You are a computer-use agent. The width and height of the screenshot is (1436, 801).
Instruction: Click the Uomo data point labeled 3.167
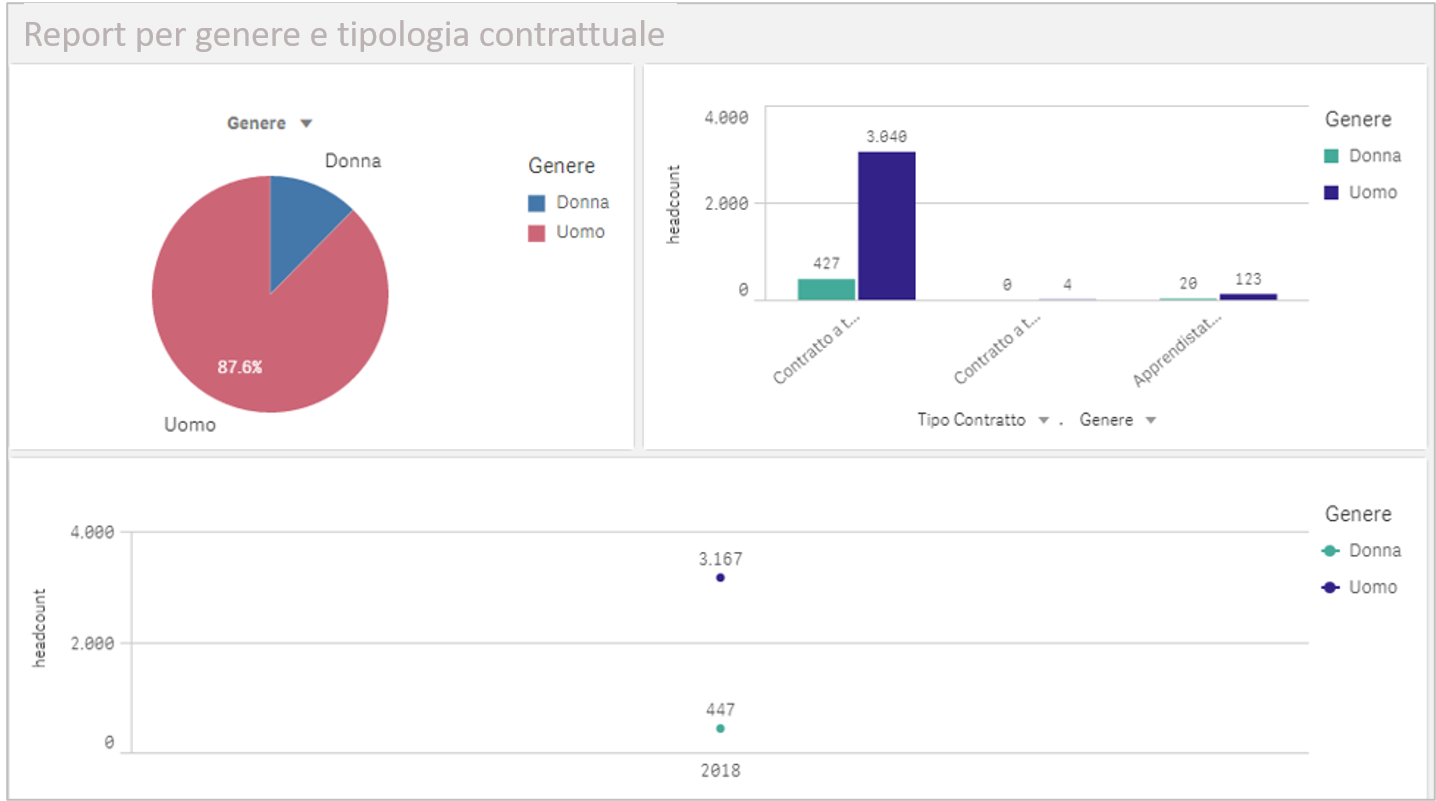(720, 578)
